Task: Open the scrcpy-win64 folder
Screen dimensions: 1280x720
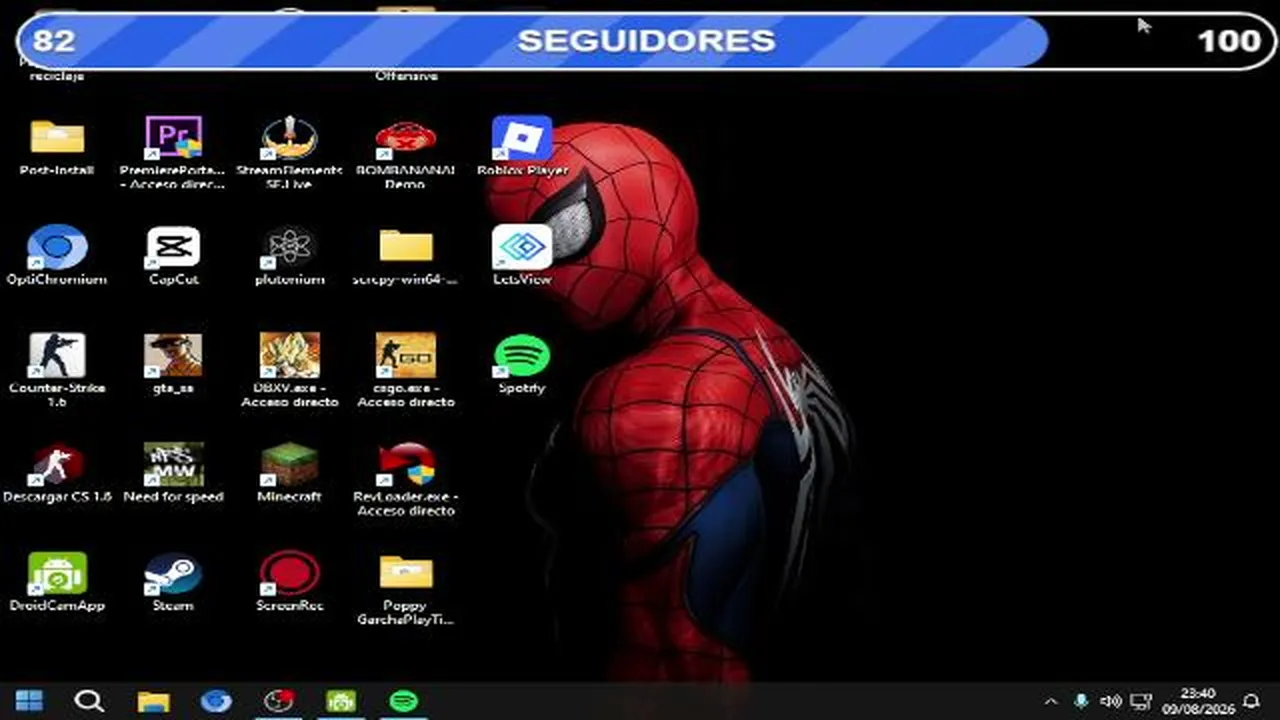Action: pyautogui.click(x=406, y=247)
